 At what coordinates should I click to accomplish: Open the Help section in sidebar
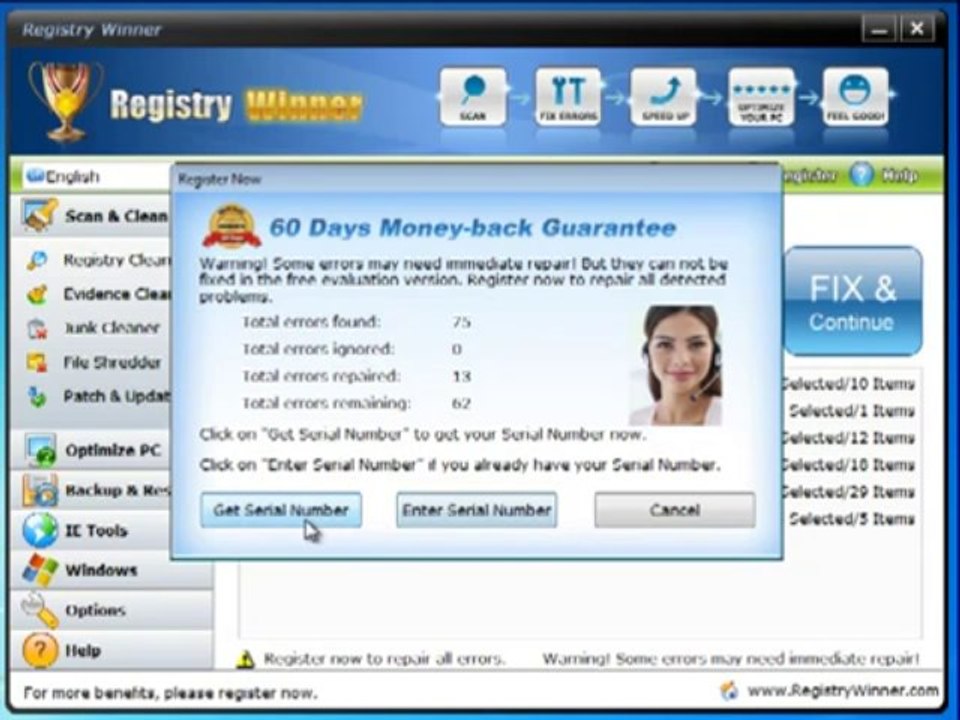[x=112, y=650]
